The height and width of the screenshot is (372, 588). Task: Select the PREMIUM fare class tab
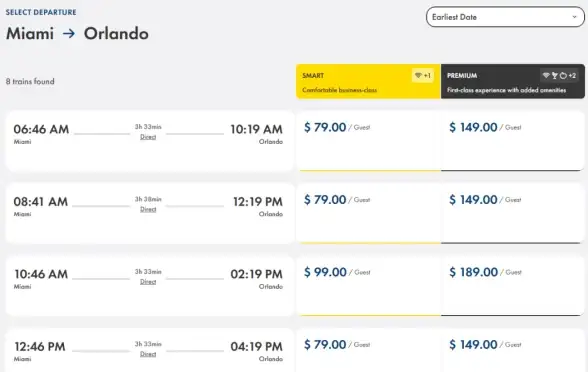click(513, 81)
